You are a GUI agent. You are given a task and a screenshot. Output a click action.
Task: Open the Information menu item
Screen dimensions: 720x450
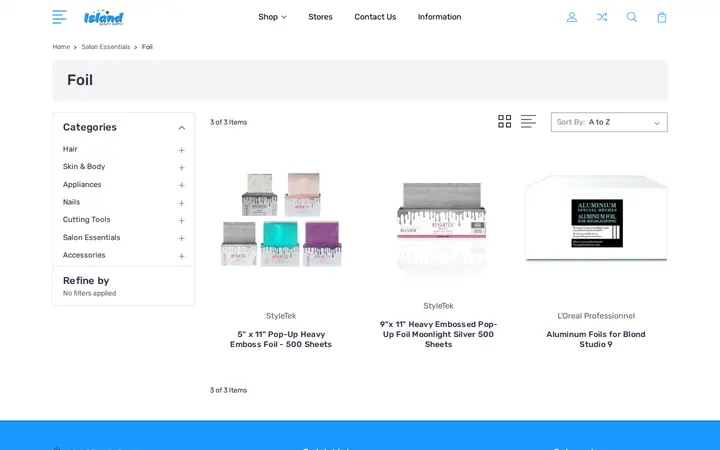(439, 17)
